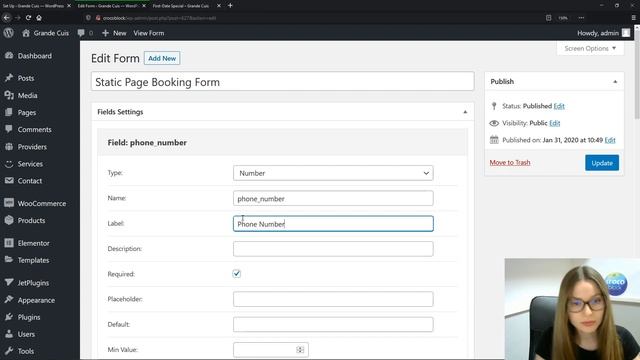
Task: Click the browser address bar
Action: pyautogui.click(x=314, y=18)
